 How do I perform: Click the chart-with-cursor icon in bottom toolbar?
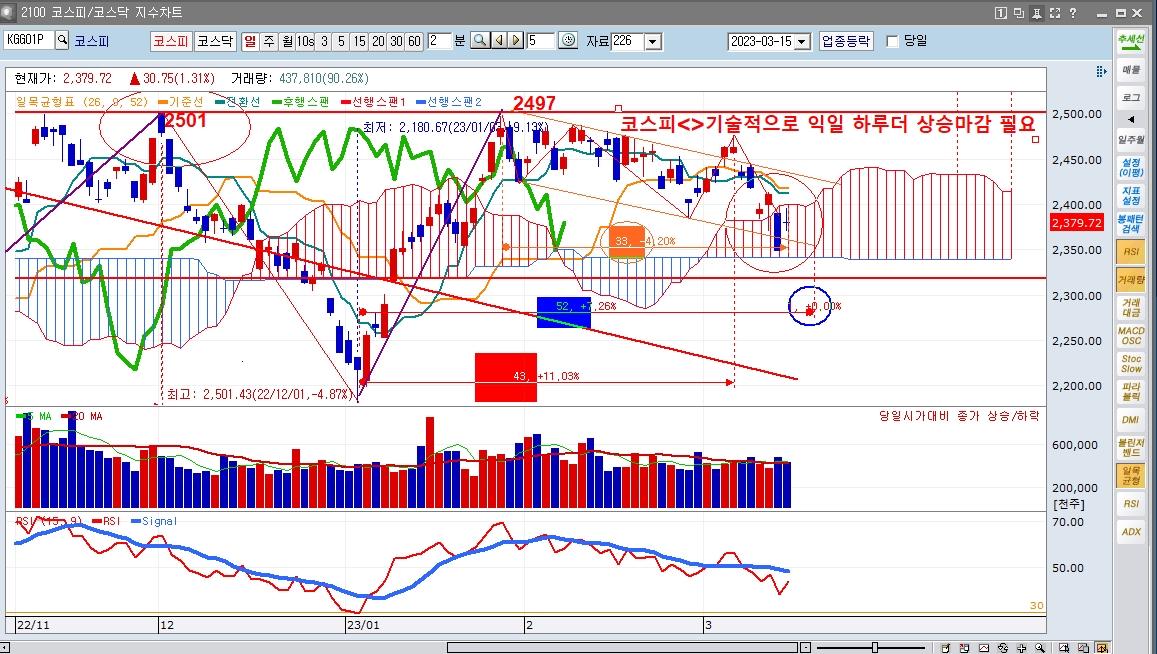[x=1066, y=648]
